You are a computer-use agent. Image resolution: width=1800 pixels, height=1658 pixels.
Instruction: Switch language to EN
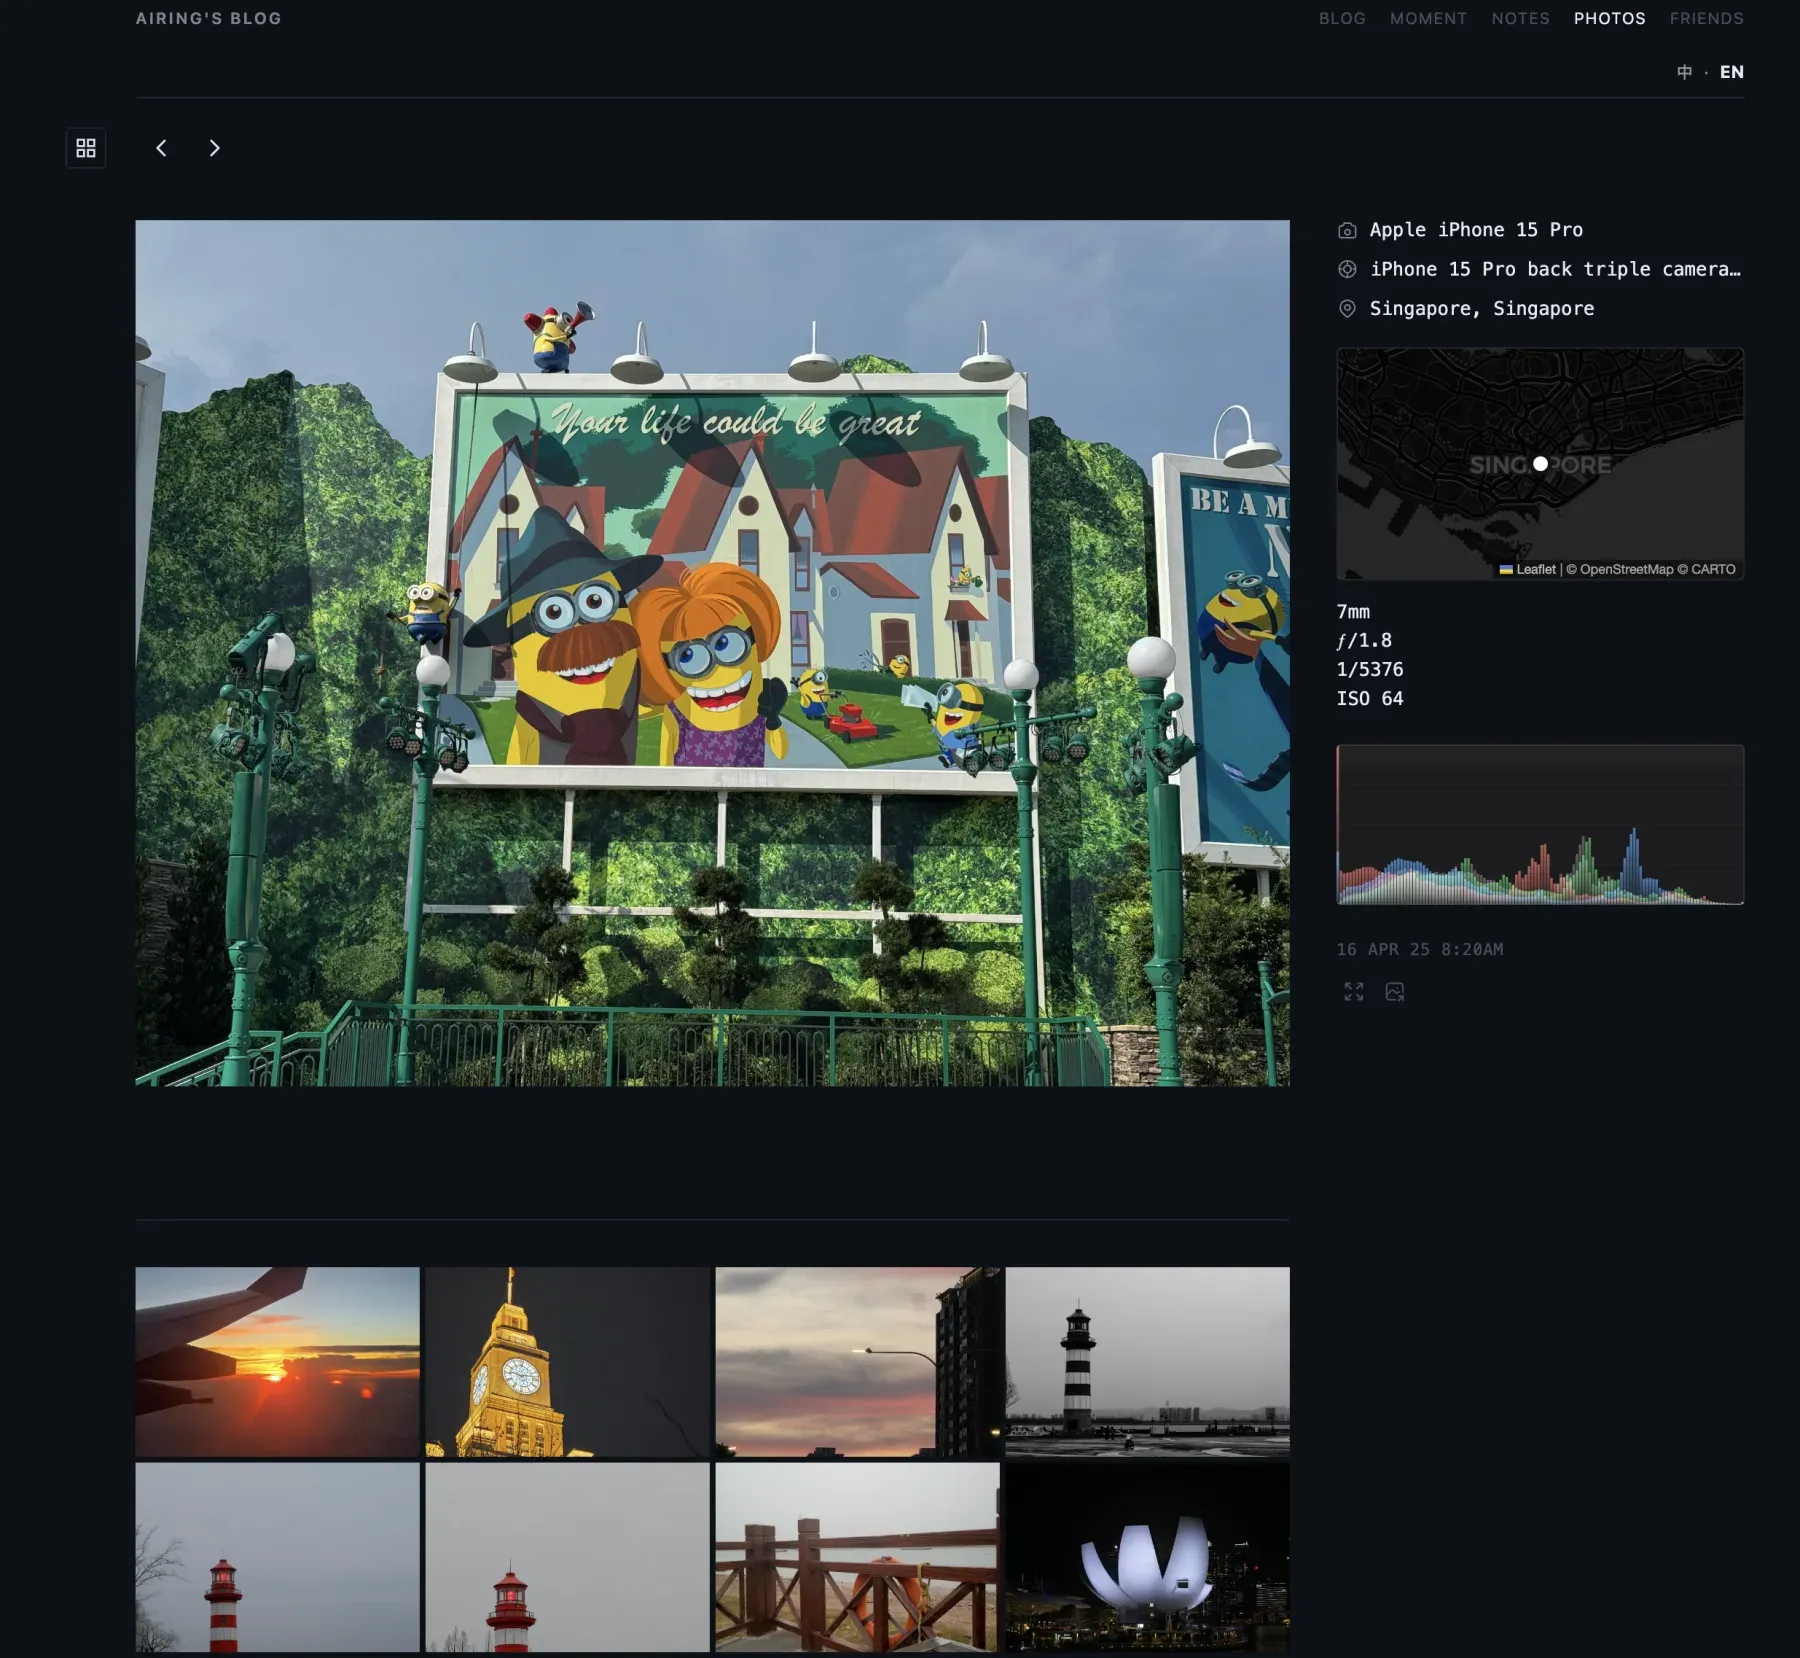coord(1732,72)
